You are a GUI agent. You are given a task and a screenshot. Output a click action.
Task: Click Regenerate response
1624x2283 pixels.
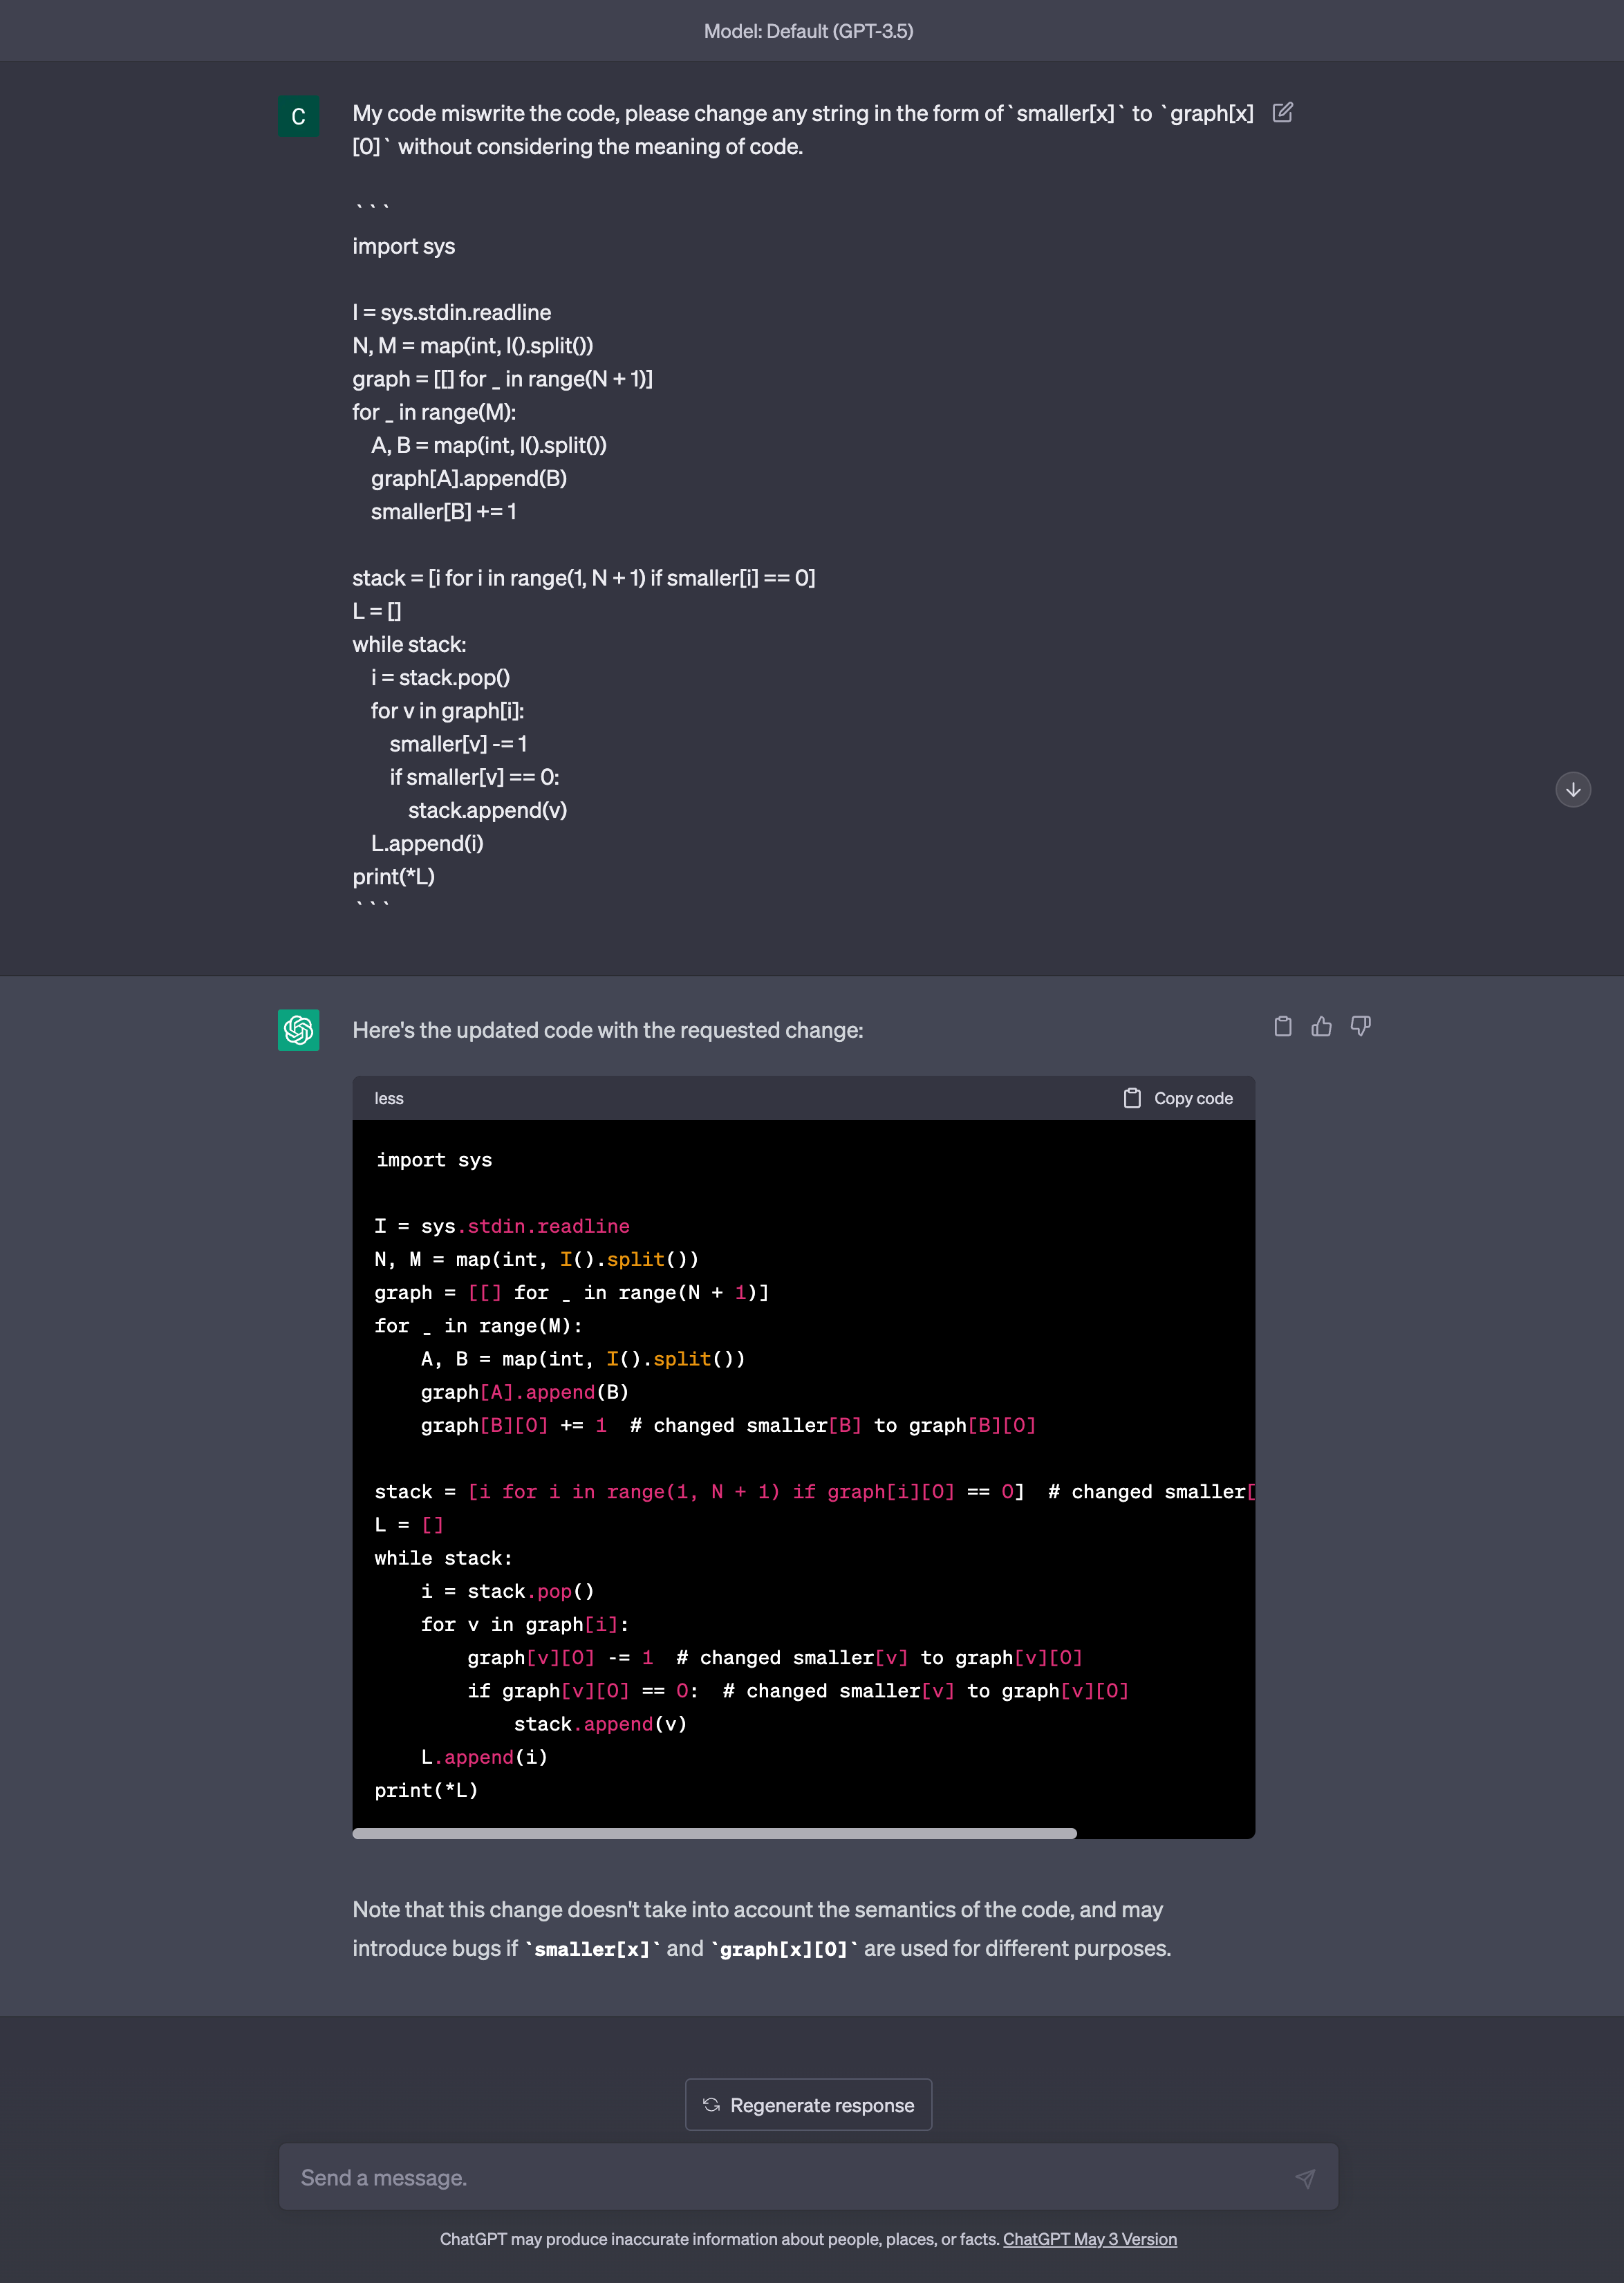pyautogui.click(x=808, y=2105)
